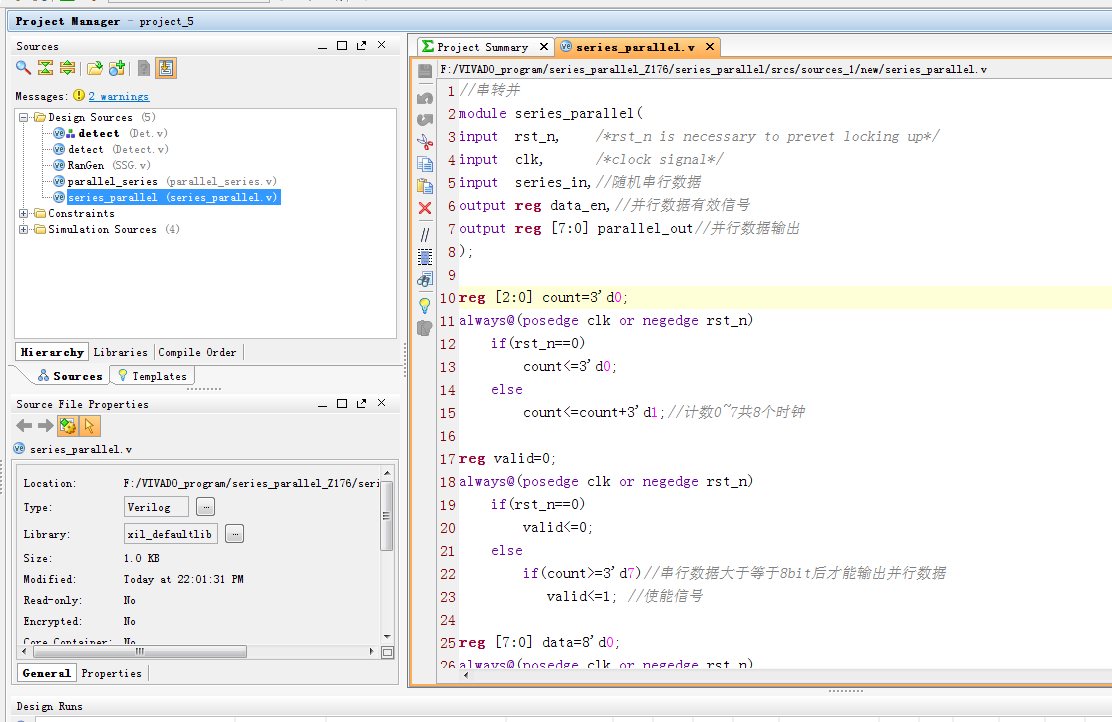Float the Sources panel

tap(362, 45)
